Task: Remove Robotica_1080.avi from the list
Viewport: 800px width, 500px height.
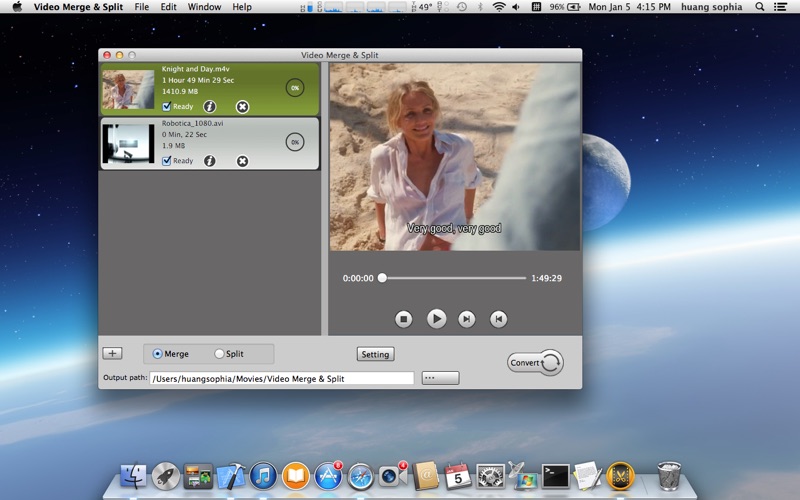Action: (242, 161)
